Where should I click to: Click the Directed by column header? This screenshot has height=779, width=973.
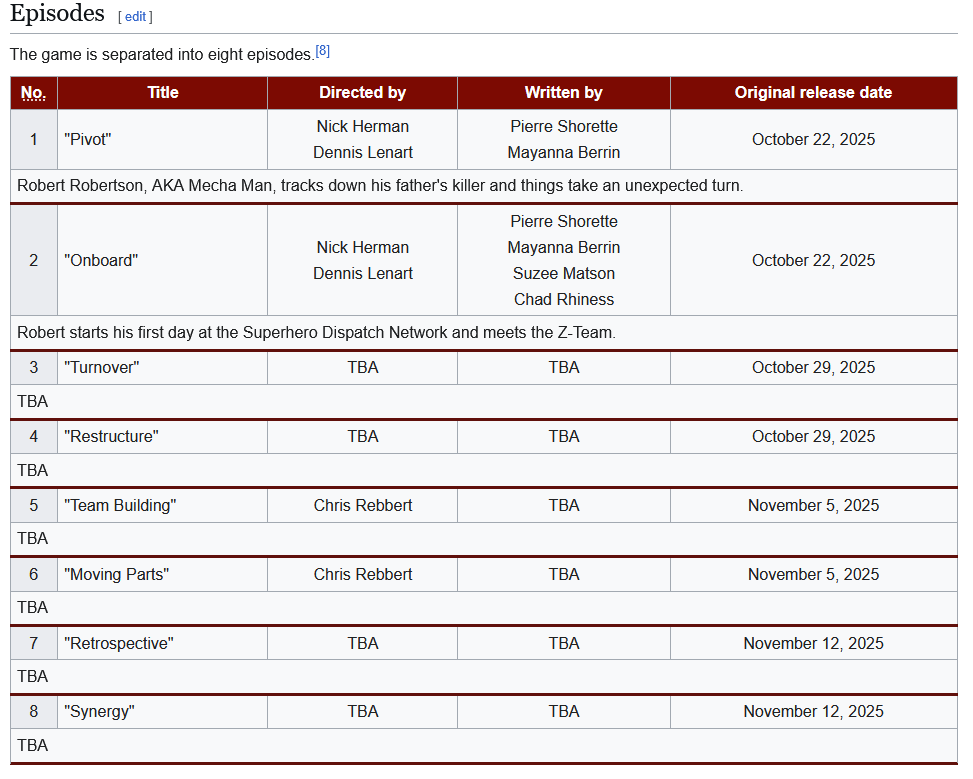[x=362, y=93]
